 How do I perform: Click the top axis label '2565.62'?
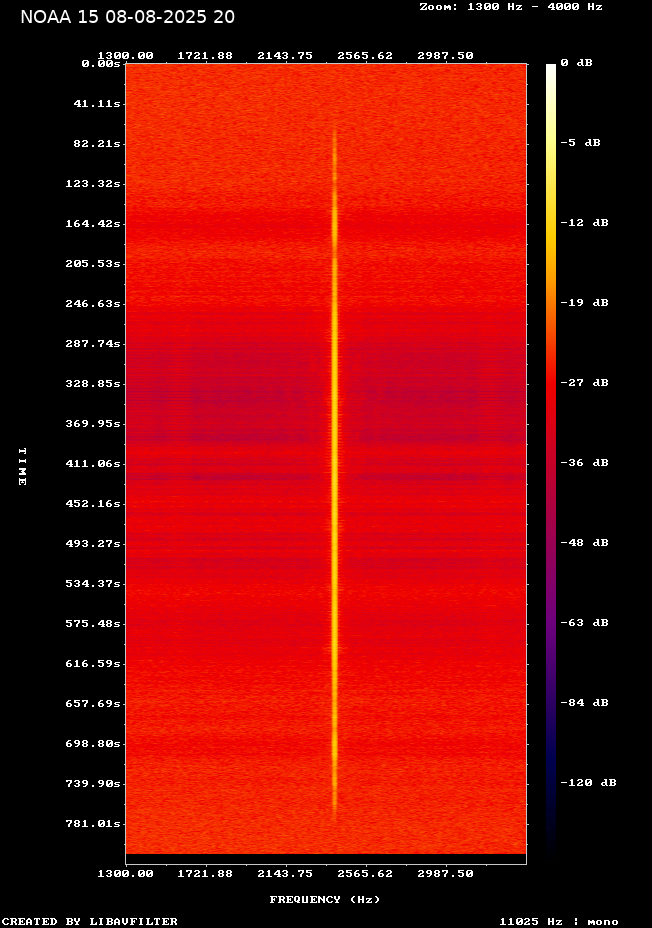pos(365,56)
